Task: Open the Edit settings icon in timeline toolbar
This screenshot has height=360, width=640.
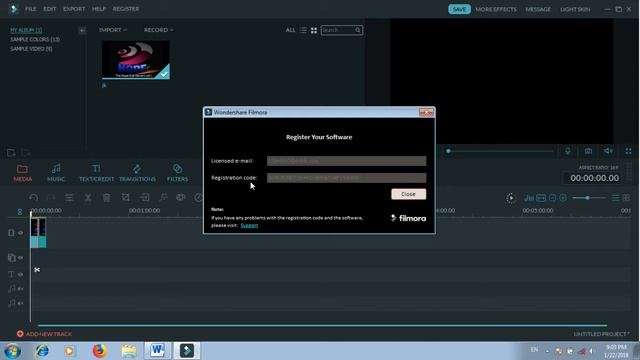Action: [69, 198]
